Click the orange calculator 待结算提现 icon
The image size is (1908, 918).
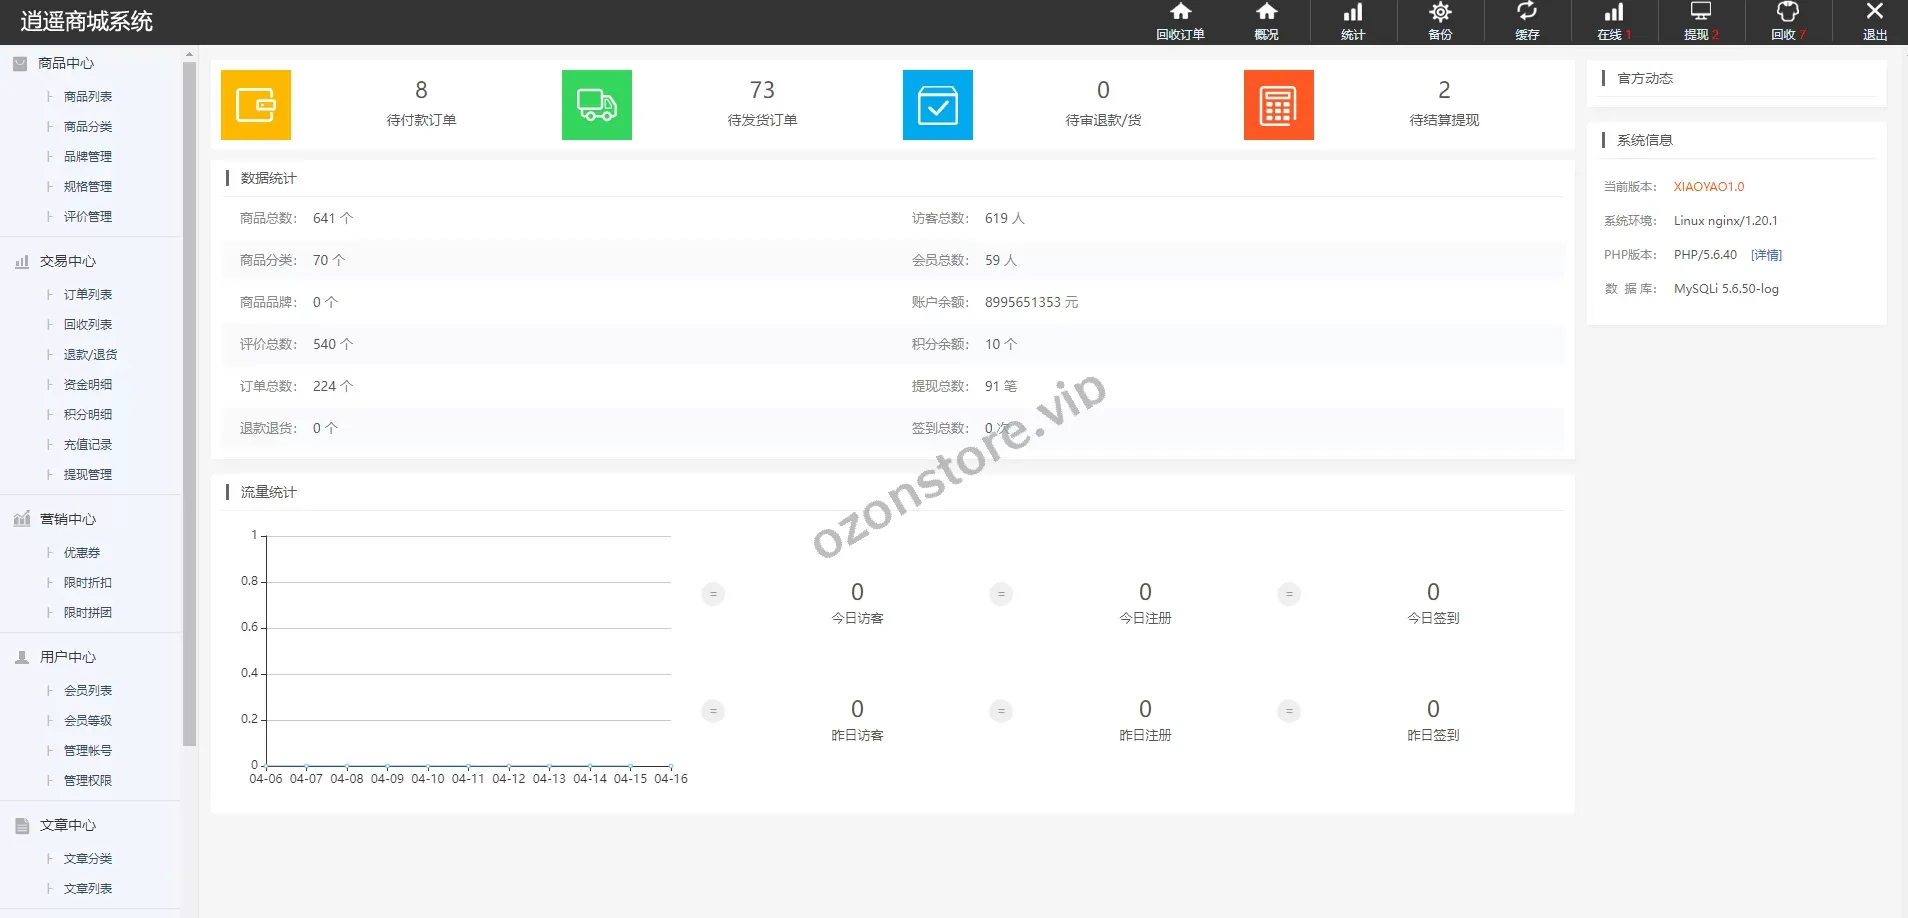click(x=1279, y=105)
